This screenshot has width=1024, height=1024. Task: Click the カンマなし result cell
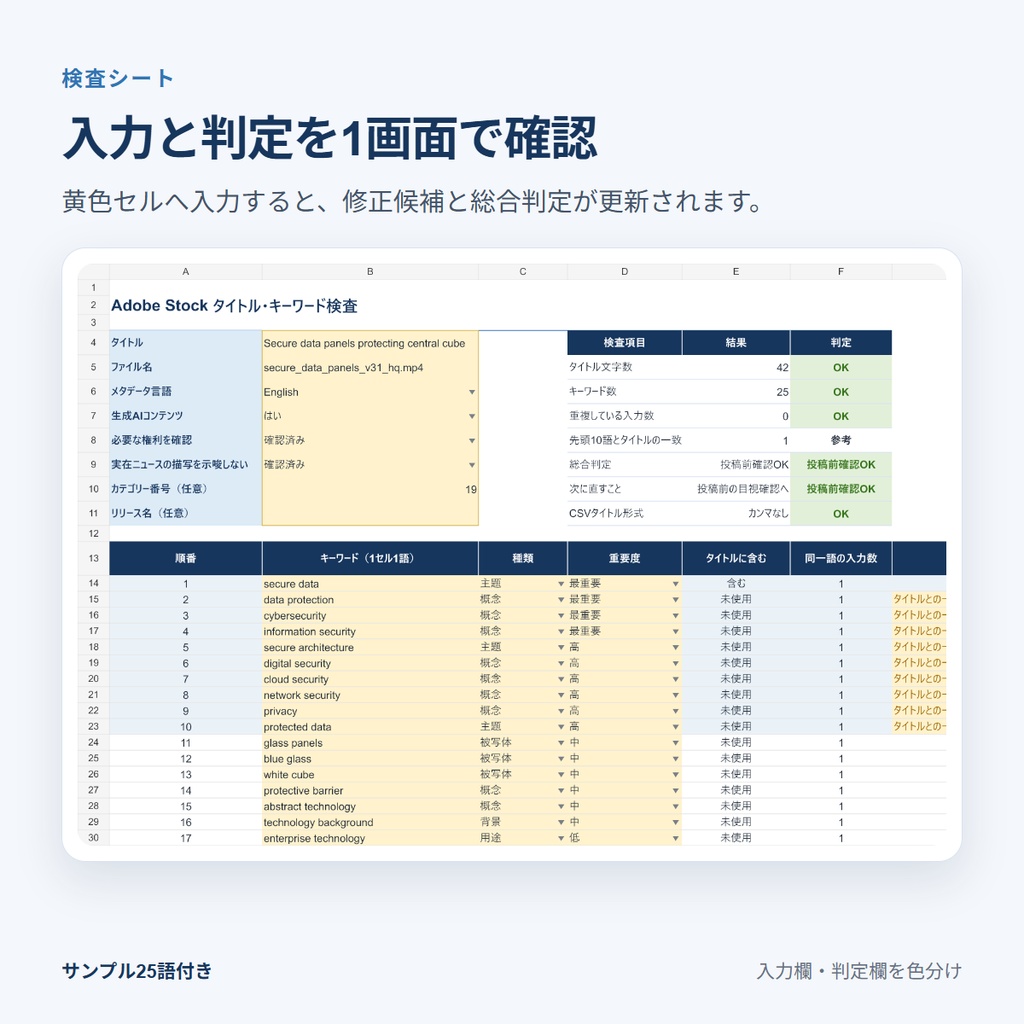coord(736,514)
